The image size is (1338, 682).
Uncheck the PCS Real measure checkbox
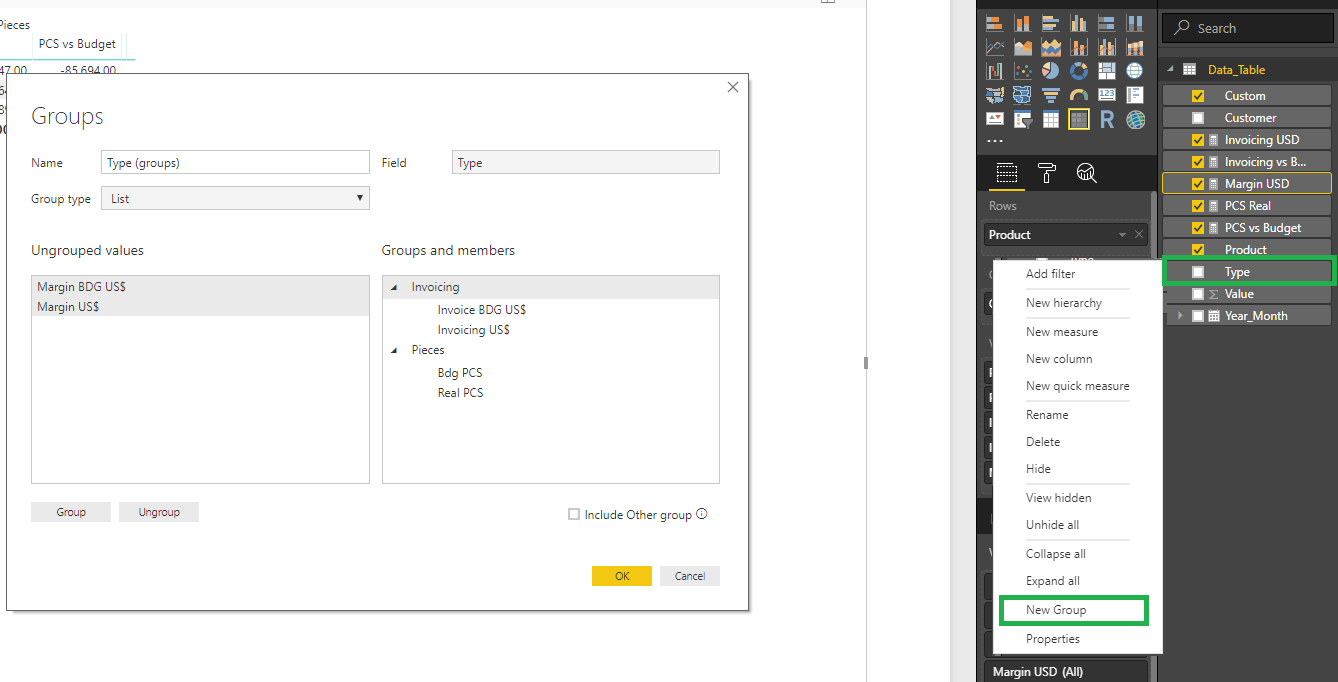tap(1198, 206)
